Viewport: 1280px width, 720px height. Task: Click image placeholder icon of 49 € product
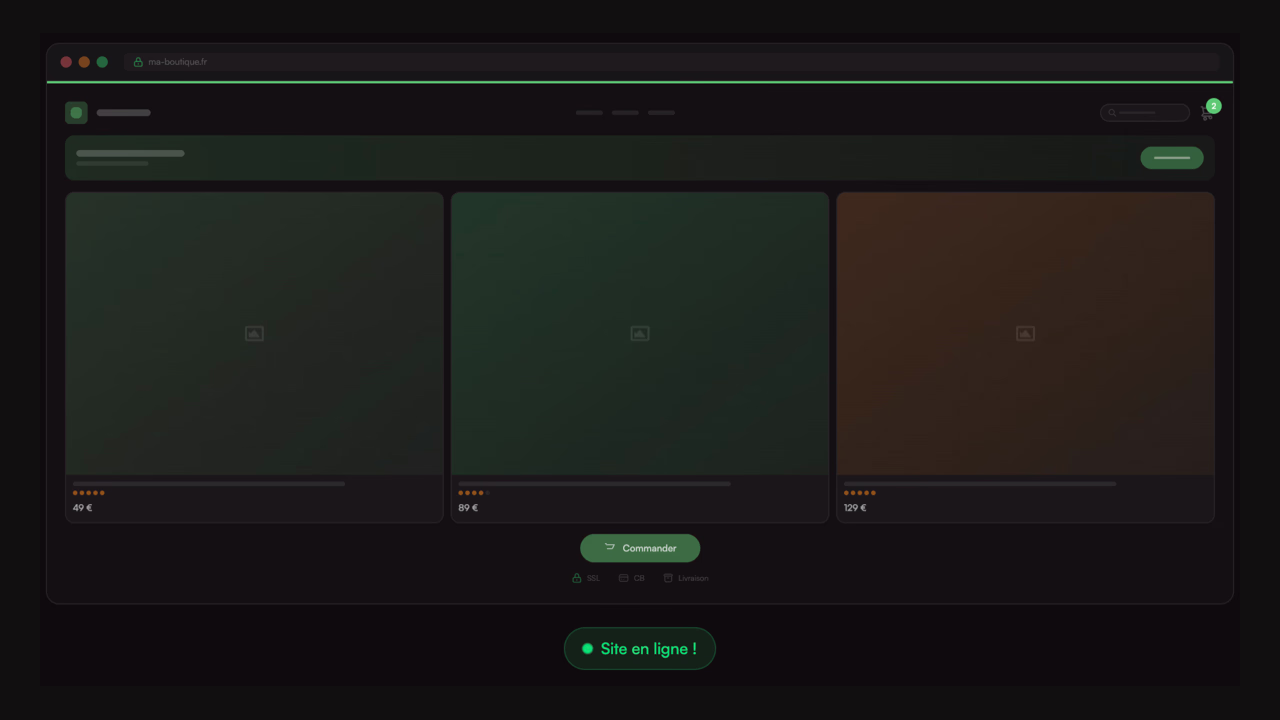pyautogui.click(x=254, y=334)
